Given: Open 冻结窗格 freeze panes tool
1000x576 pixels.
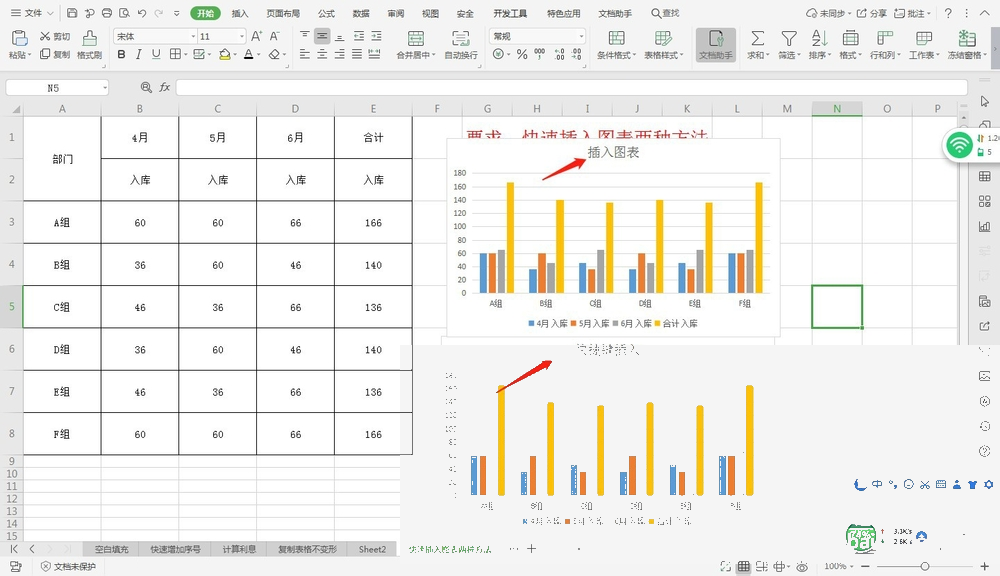Looking at the screenshot, I should [967, 45].
